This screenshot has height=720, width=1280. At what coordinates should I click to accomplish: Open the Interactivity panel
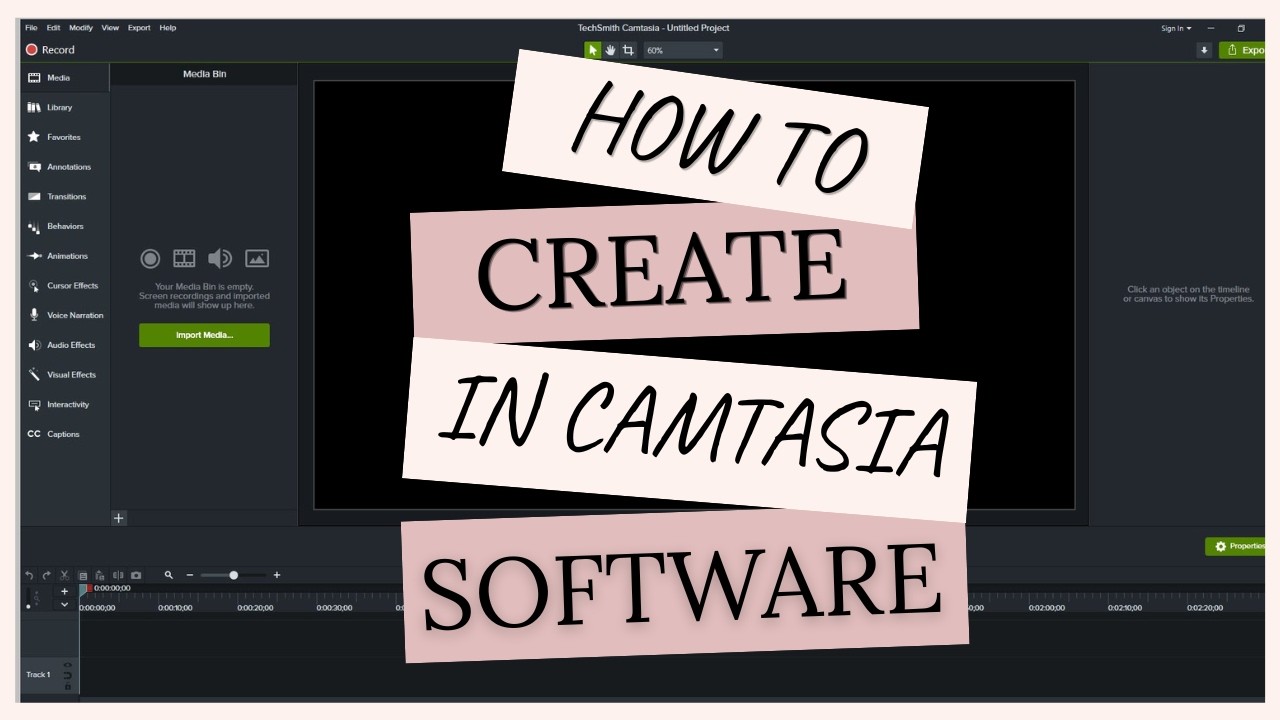65,404
